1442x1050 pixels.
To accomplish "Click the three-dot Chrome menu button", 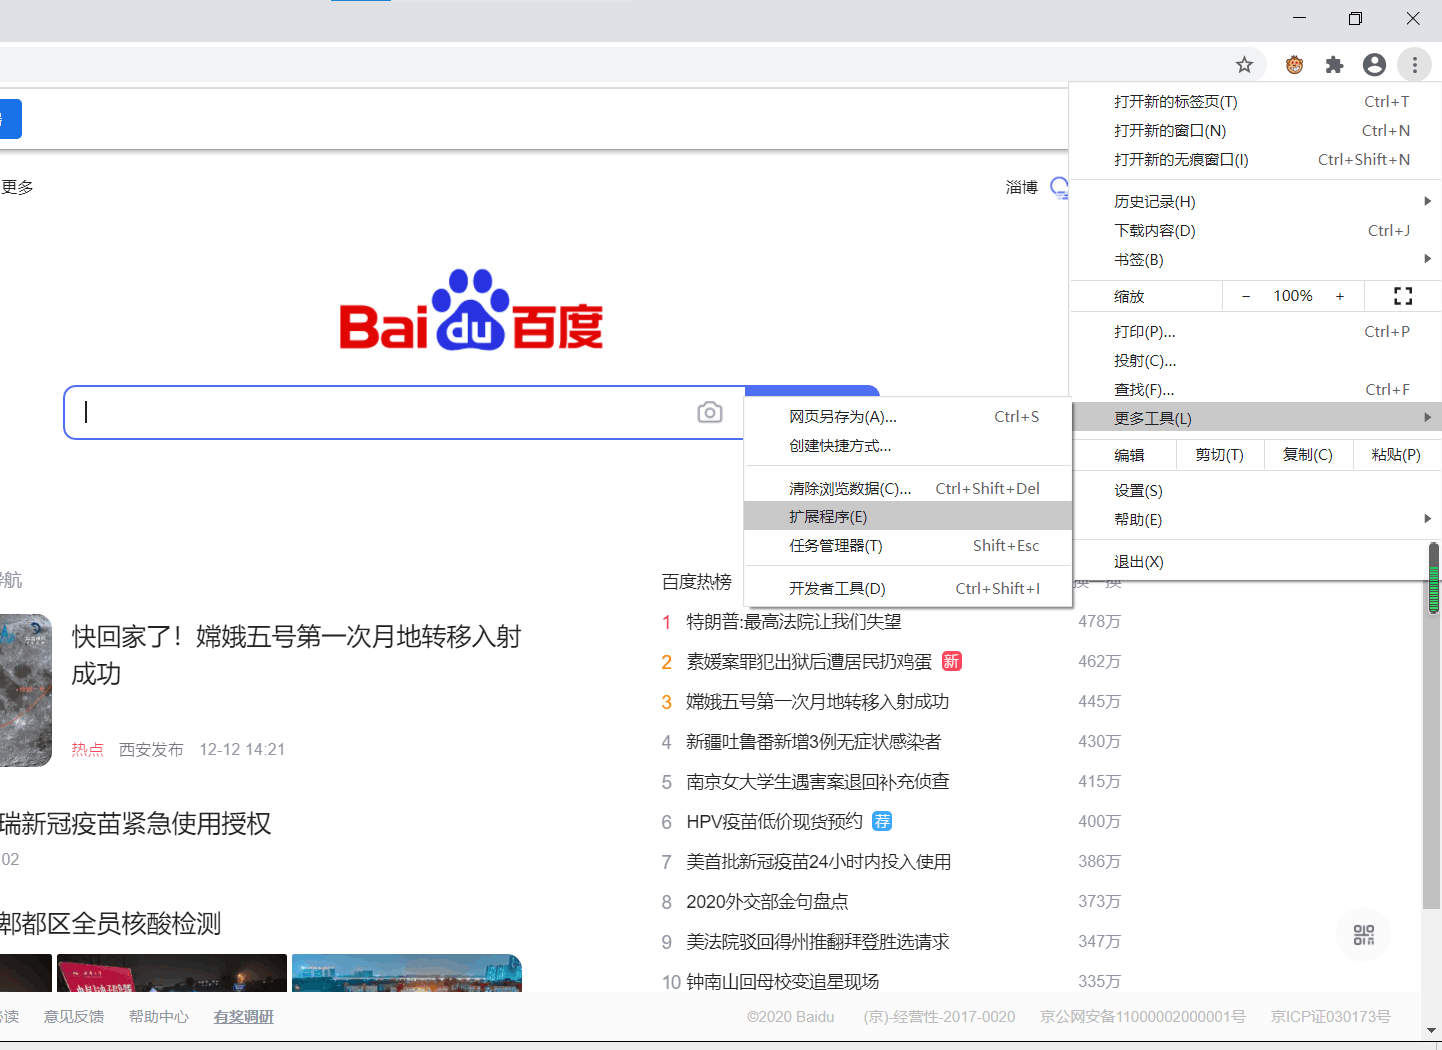I will point(1415,65).
